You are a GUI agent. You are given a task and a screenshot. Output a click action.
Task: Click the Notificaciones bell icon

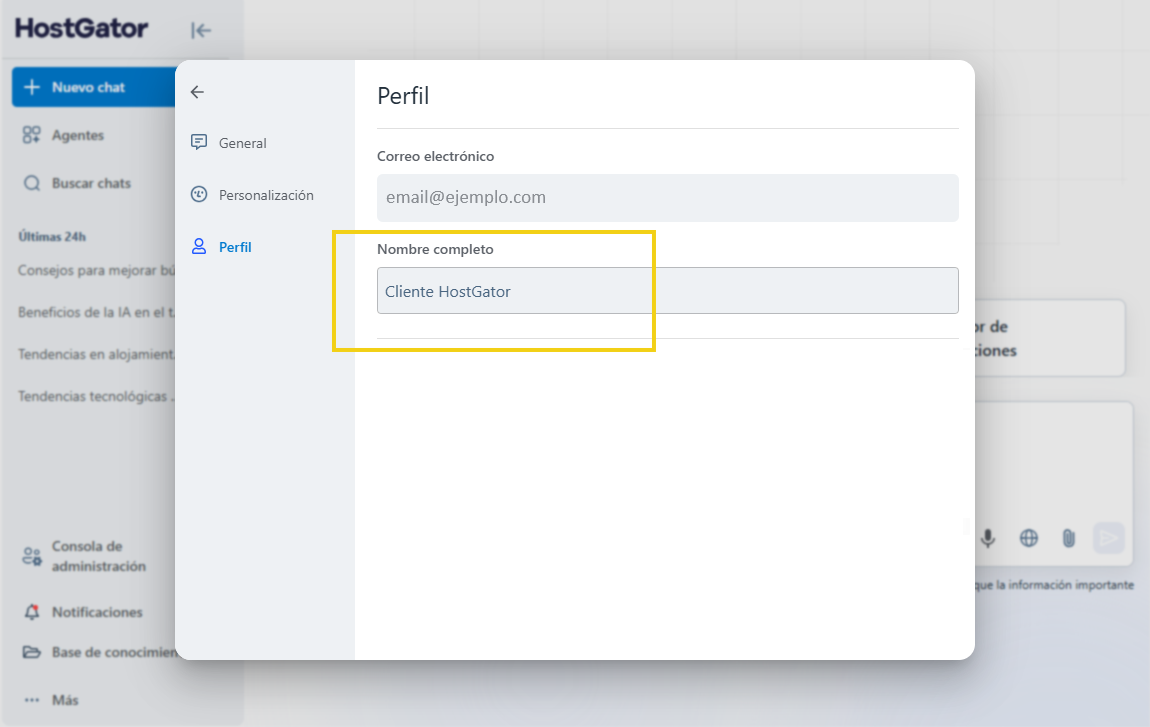click(x=32, y=612)
